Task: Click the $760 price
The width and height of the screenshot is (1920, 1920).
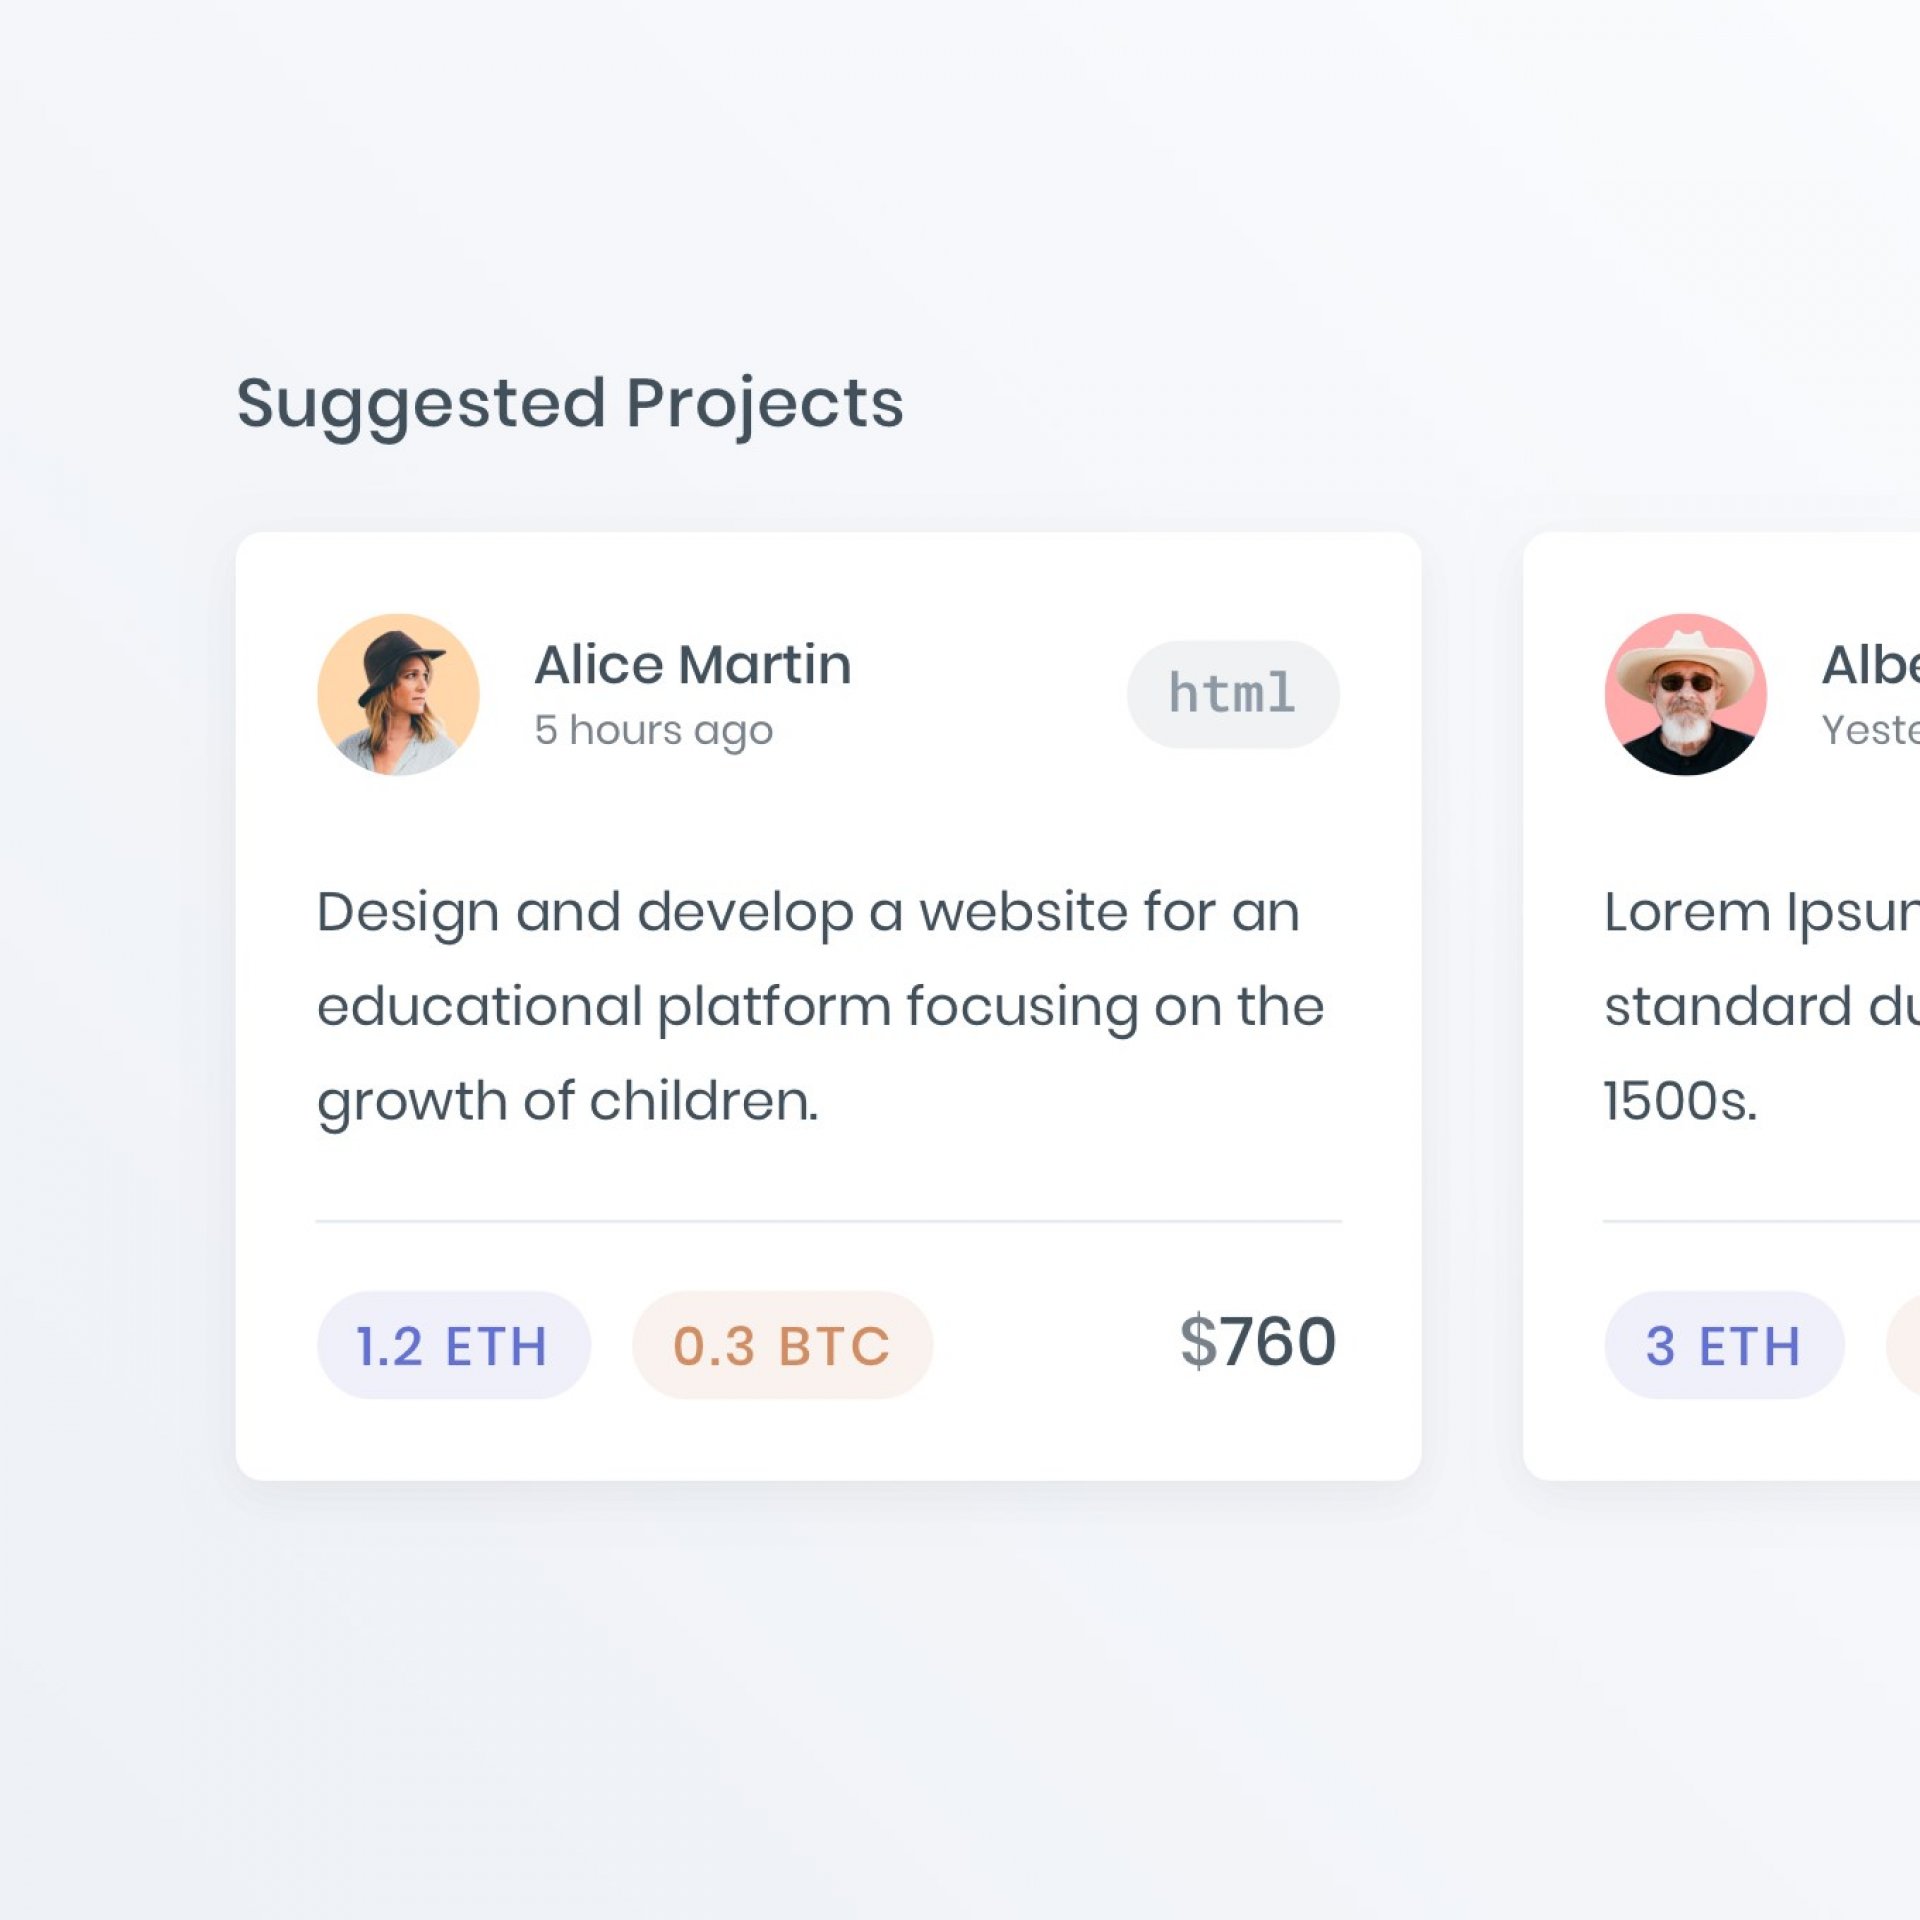Action: (x=1257, y=1342)
